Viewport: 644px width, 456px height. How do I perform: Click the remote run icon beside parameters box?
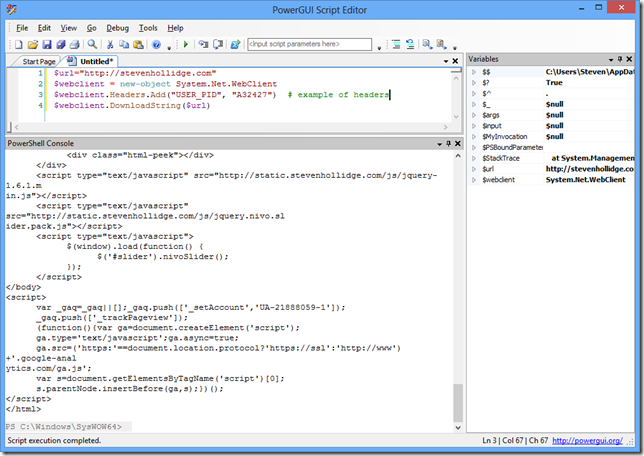click(x=235, y=44)
